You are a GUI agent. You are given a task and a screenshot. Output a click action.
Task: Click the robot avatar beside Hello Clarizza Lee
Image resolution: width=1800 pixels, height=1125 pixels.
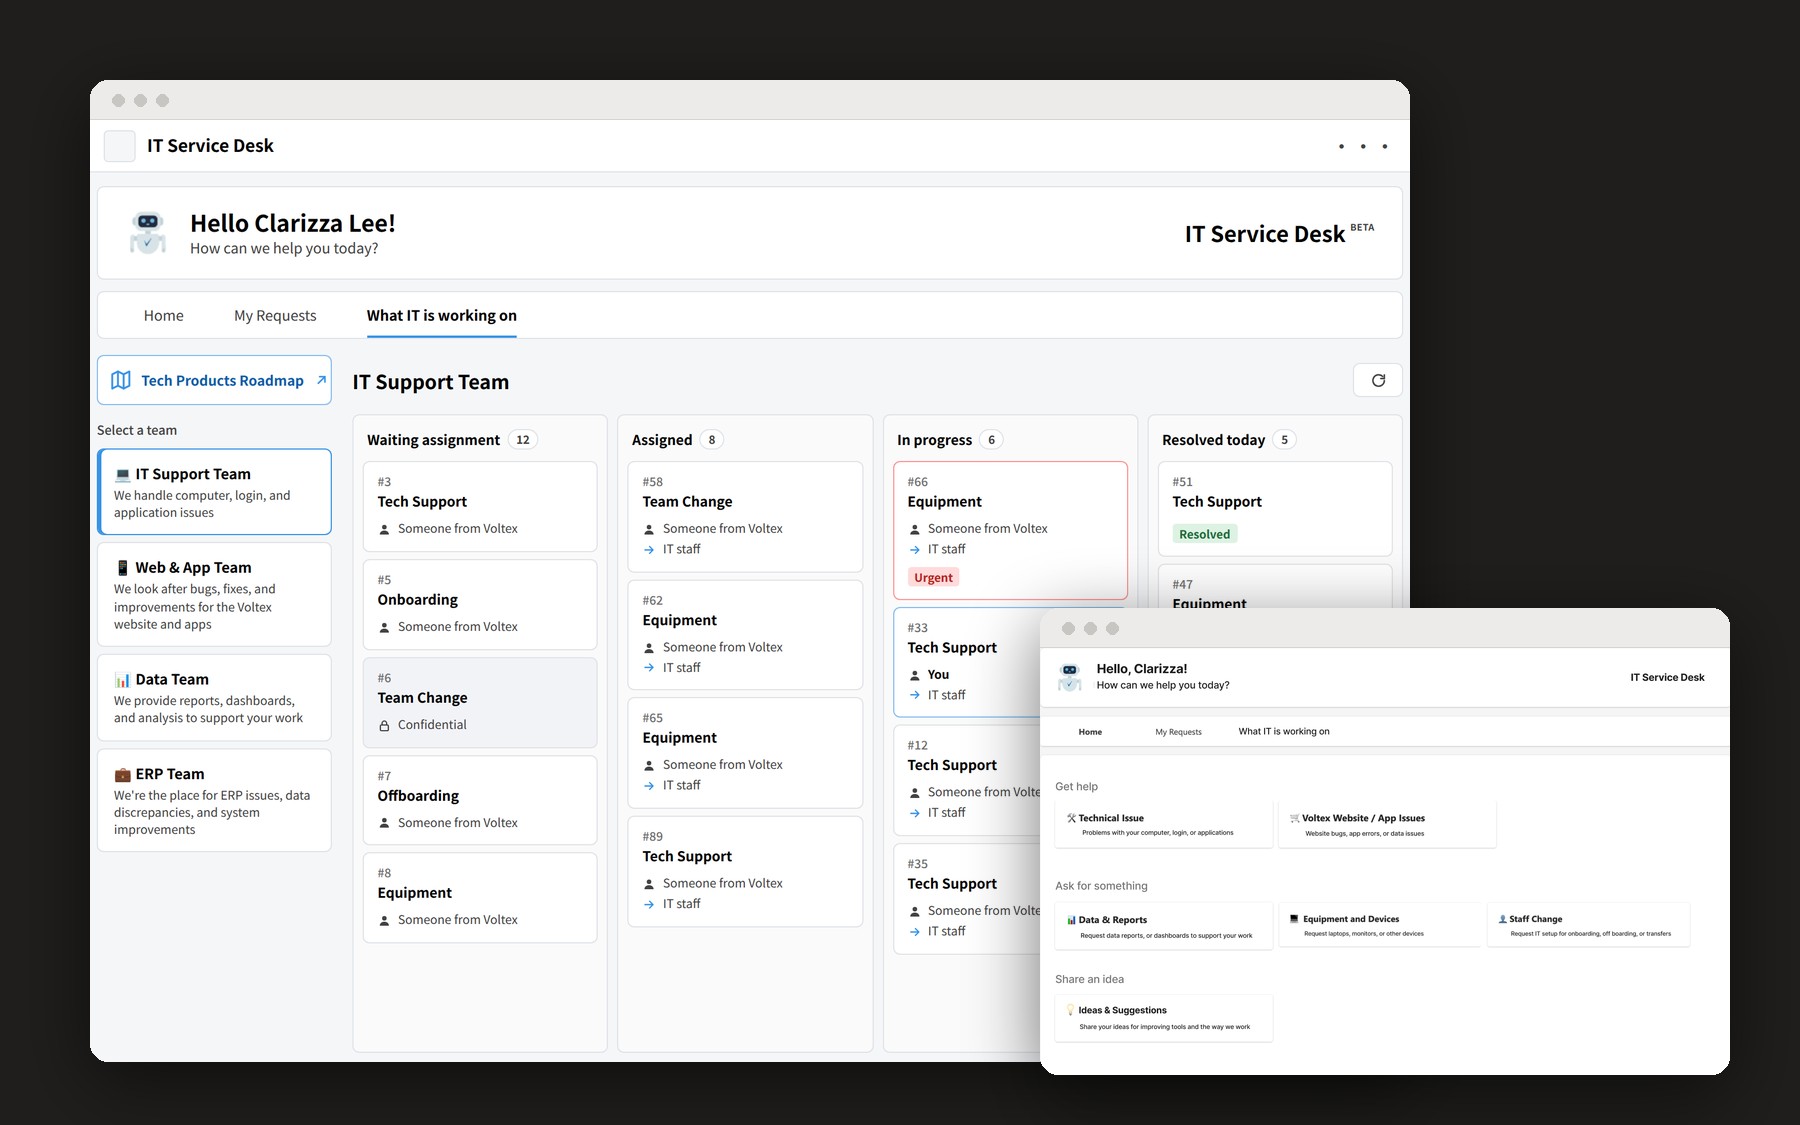pyautogui.click(x=148, y=232)
